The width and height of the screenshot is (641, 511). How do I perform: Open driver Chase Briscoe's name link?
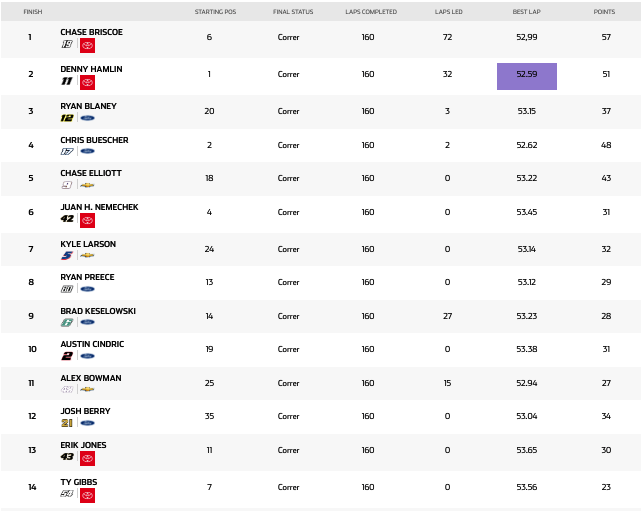[89, 32]
